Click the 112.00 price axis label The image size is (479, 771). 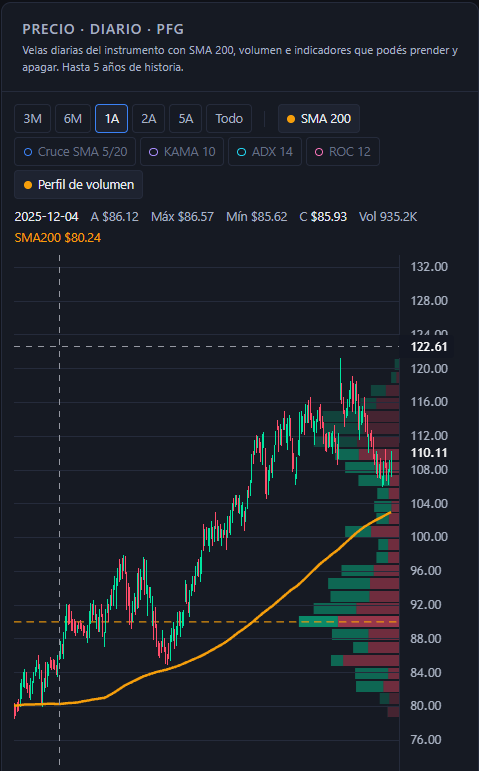point(429,436)
